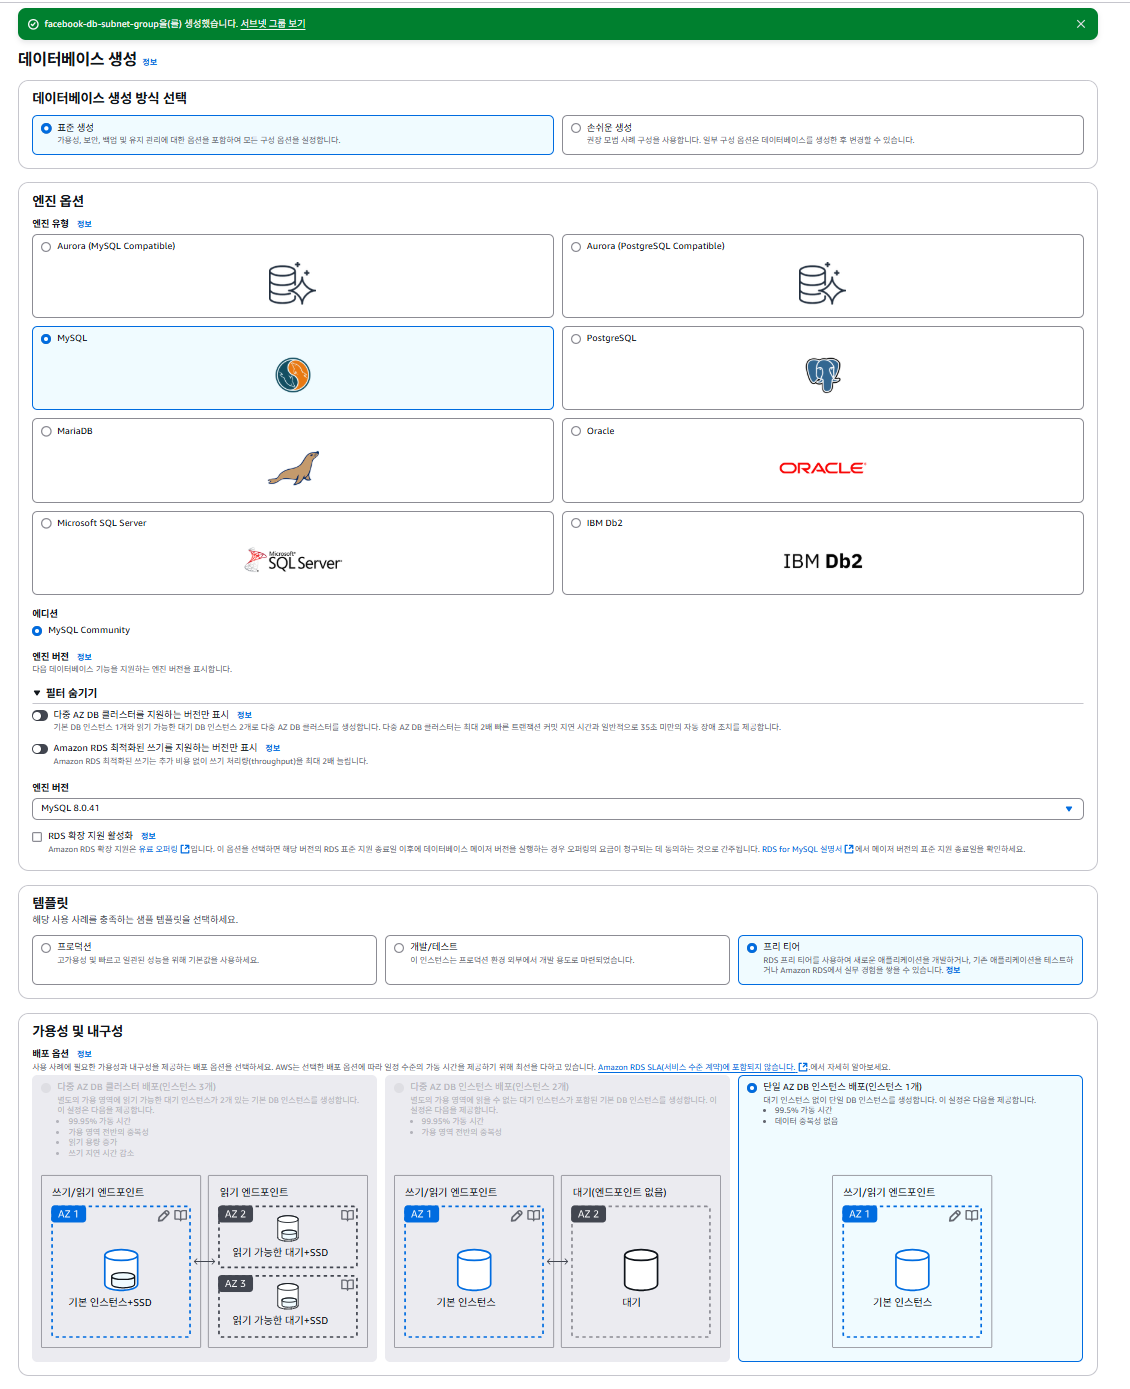This screenshot has width=1130, height=1389.
Task: Click the PostgreSQL elephant logo icon
Action: point(823,375)
